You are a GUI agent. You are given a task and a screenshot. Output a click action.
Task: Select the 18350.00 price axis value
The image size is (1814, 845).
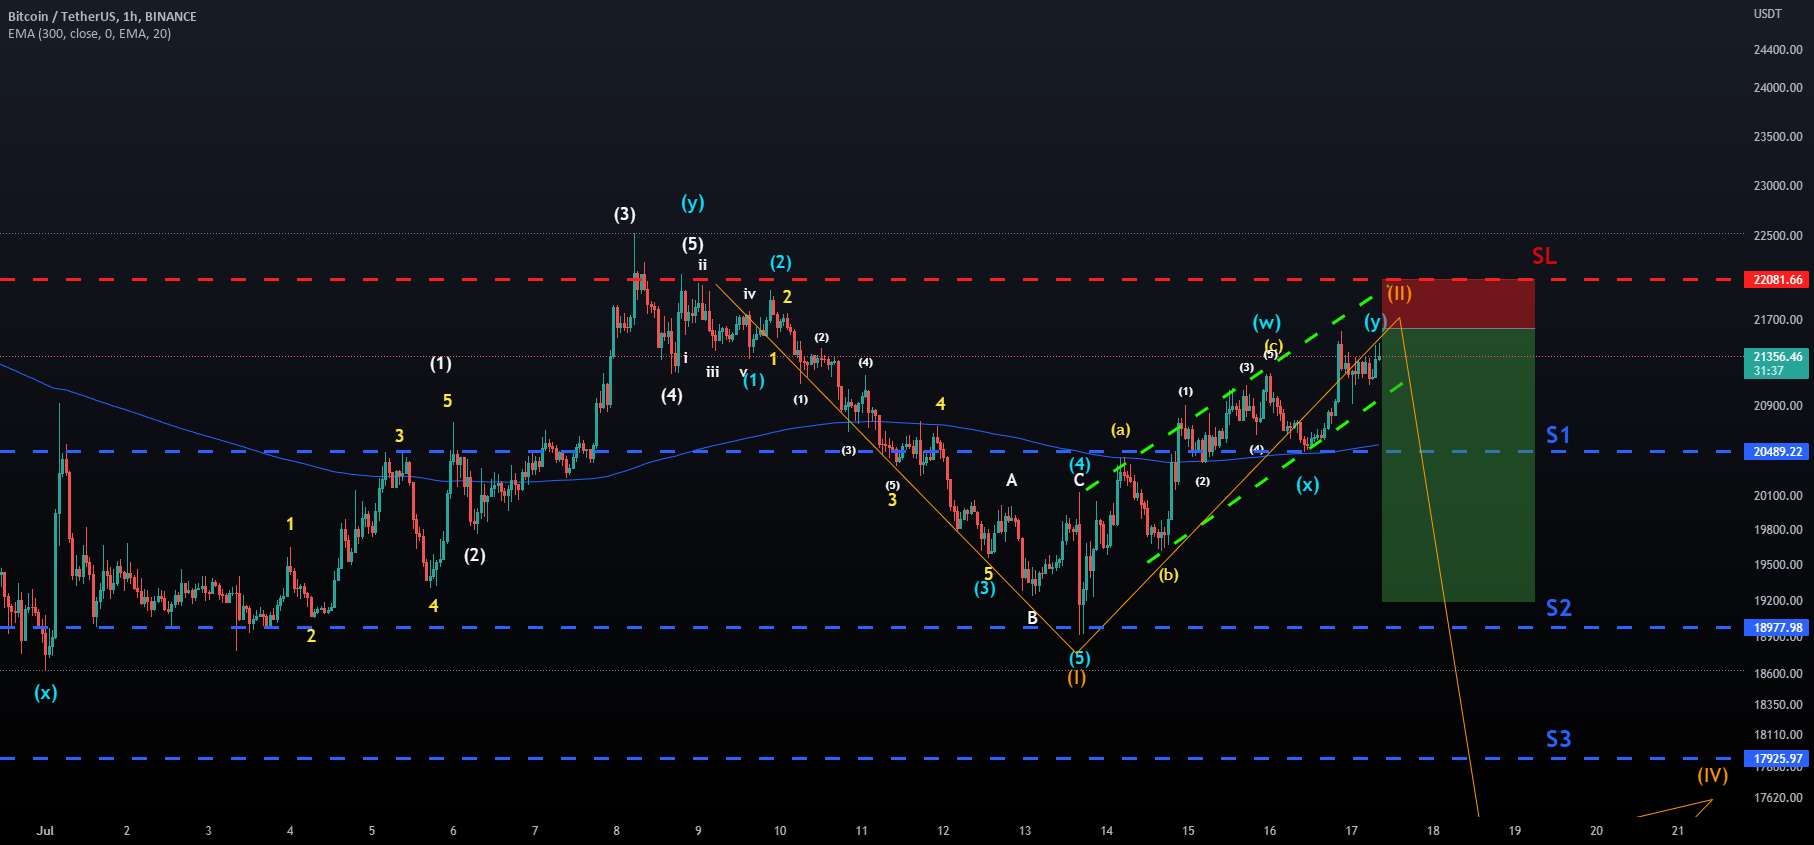(1777, 705)
